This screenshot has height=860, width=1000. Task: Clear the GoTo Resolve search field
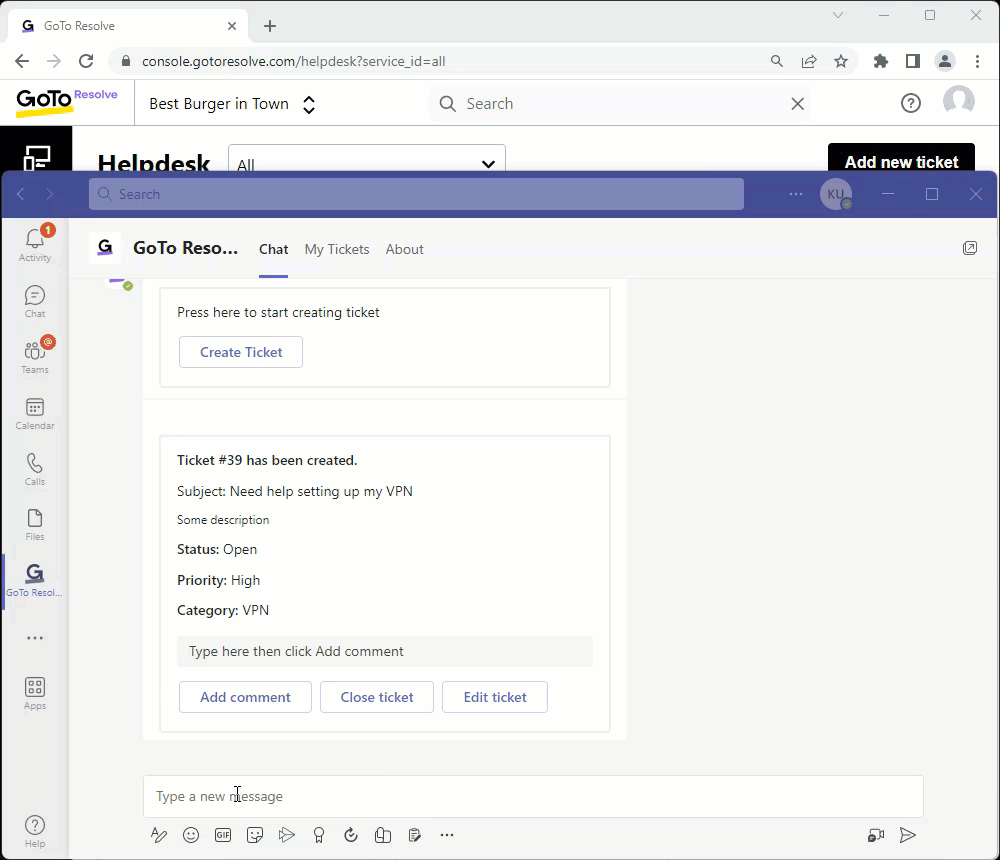point(797,104)
